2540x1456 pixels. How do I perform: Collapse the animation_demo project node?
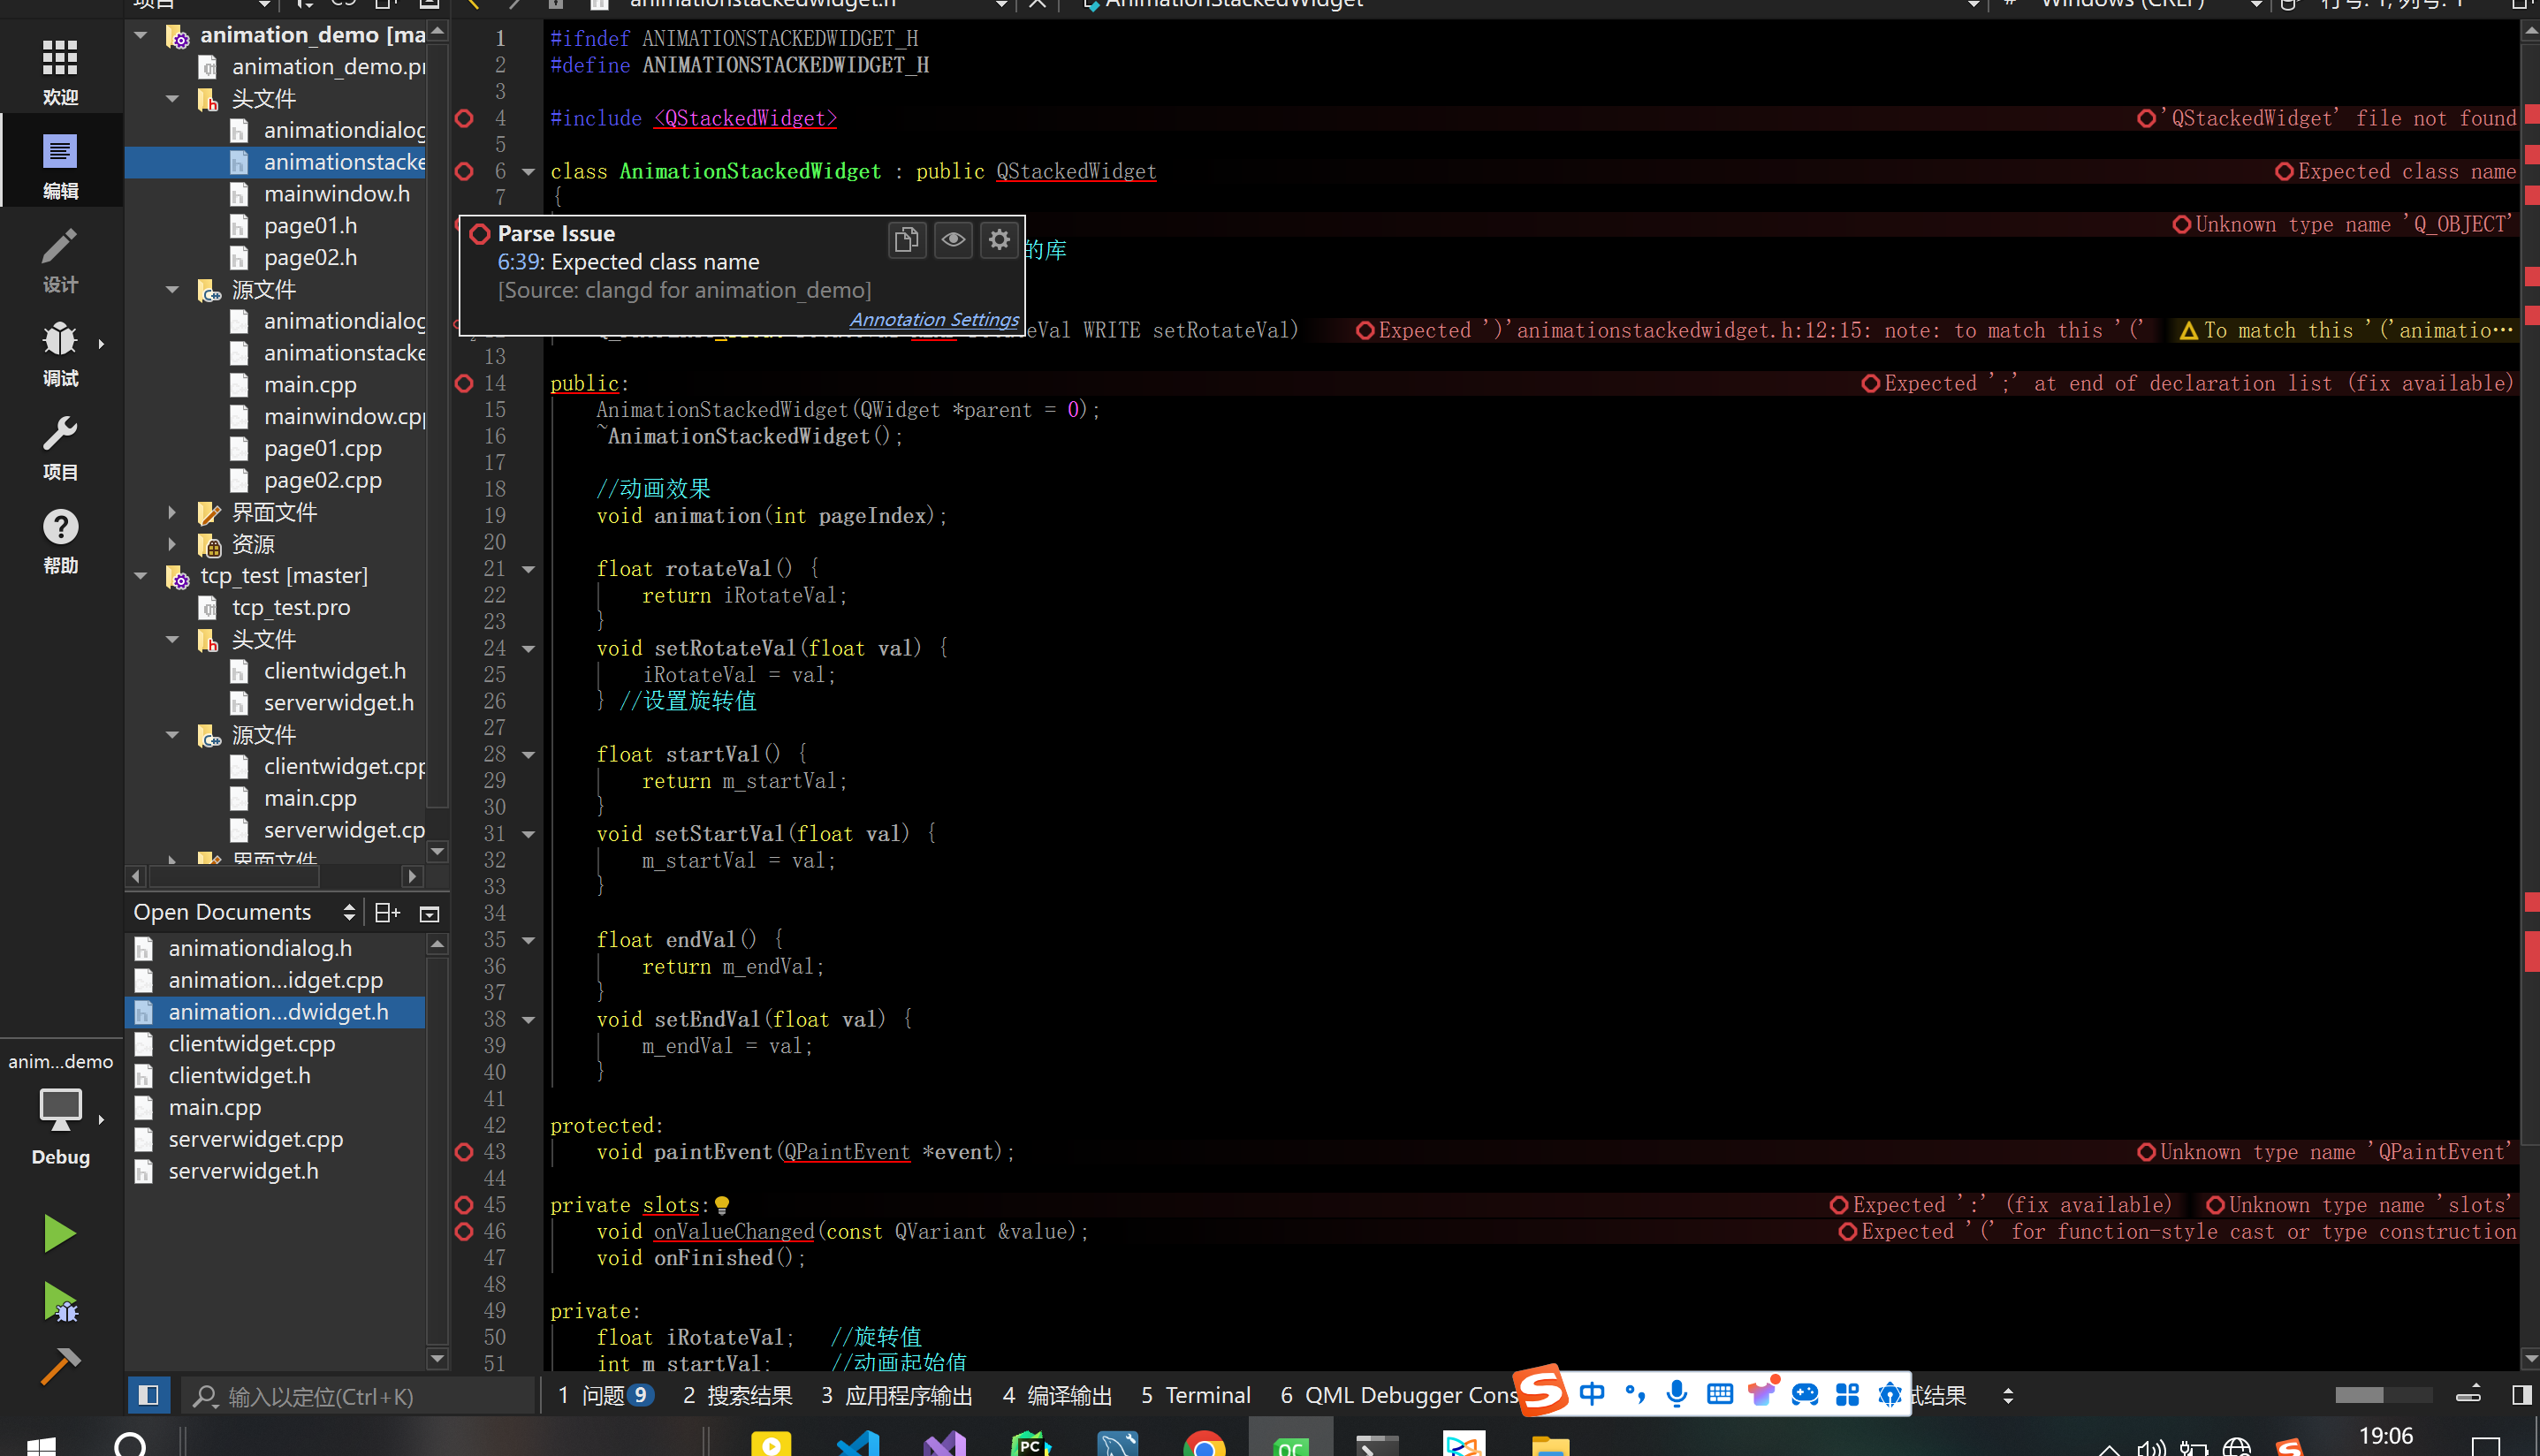click(x=141, y=35)
